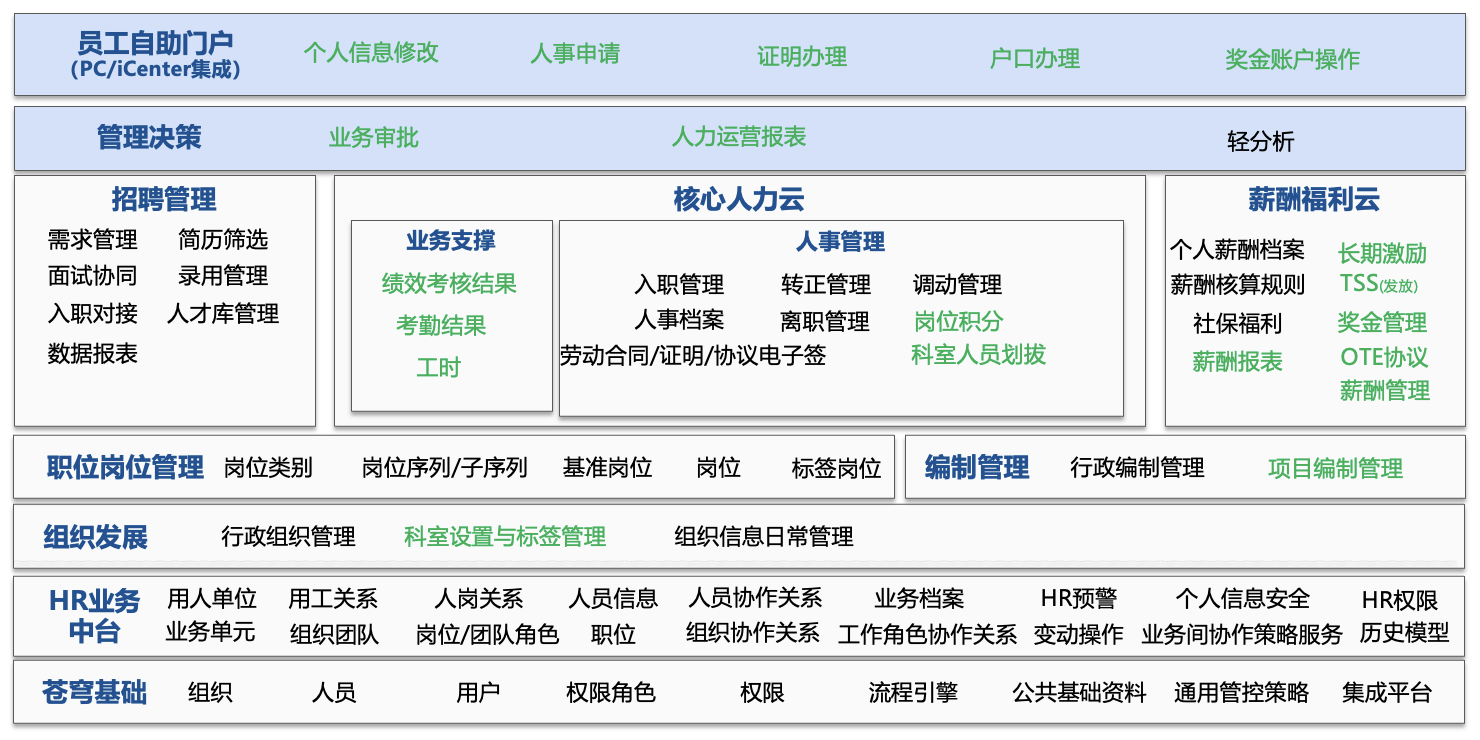The height and width of the screenshot is (740, 1480).
Task: Click the 个人信息修改 link
Action: (x=371, y=53)
